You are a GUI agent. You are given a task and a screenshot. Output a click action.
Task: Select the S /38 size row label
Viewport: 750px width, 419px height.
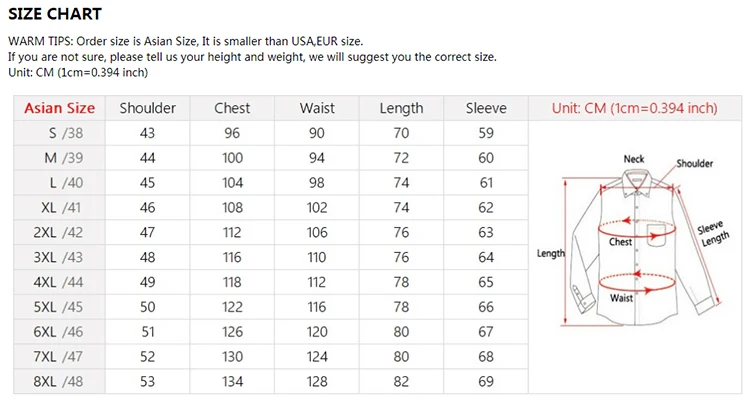[59, 133]
